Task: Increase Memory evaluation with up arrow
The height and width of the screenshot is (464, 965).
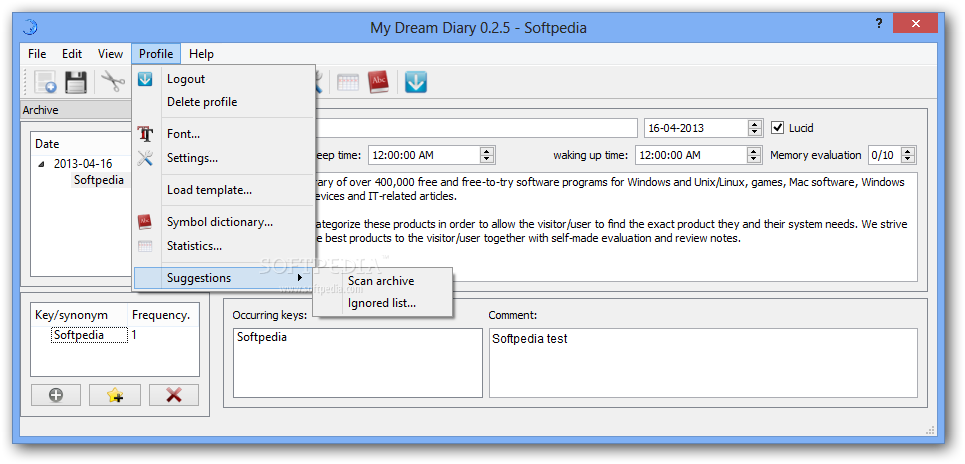Action: 908,151
